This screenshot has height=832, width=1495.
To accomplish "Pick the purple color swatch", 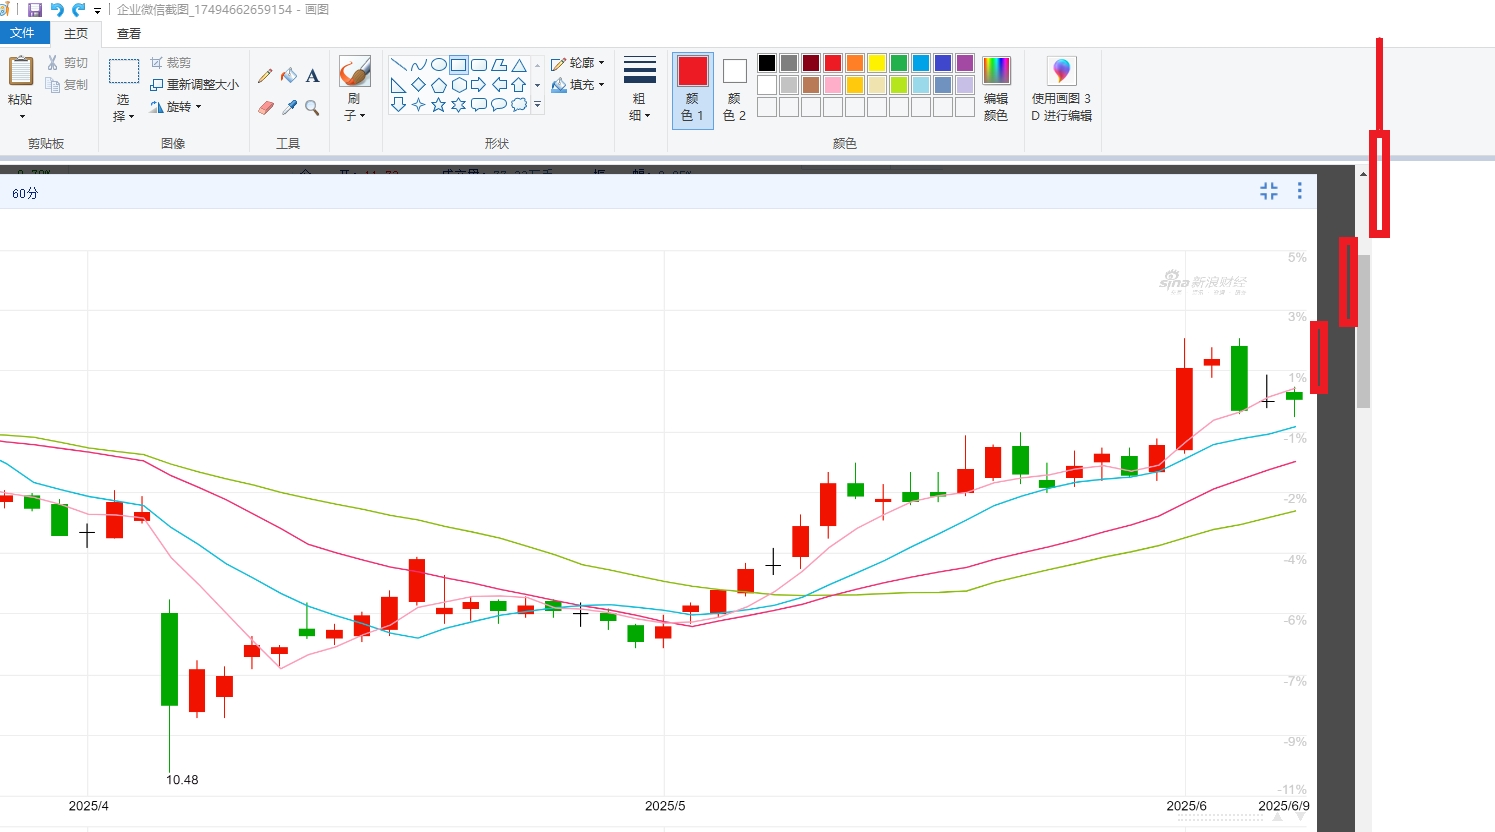I will [x=965, y=63].
